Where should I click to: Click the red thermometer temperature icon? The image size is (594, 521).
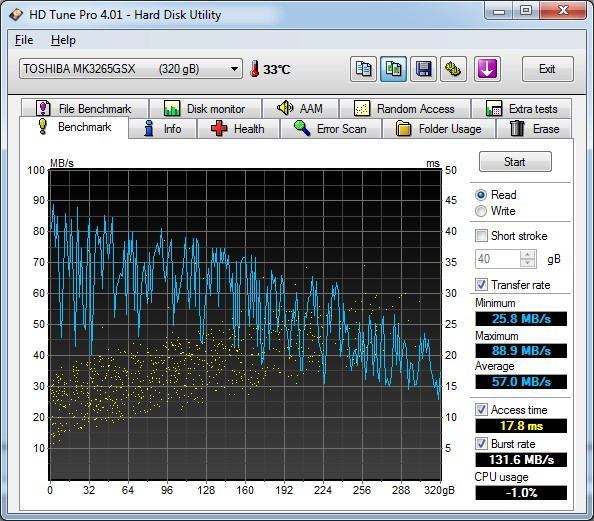coord(255,69)
